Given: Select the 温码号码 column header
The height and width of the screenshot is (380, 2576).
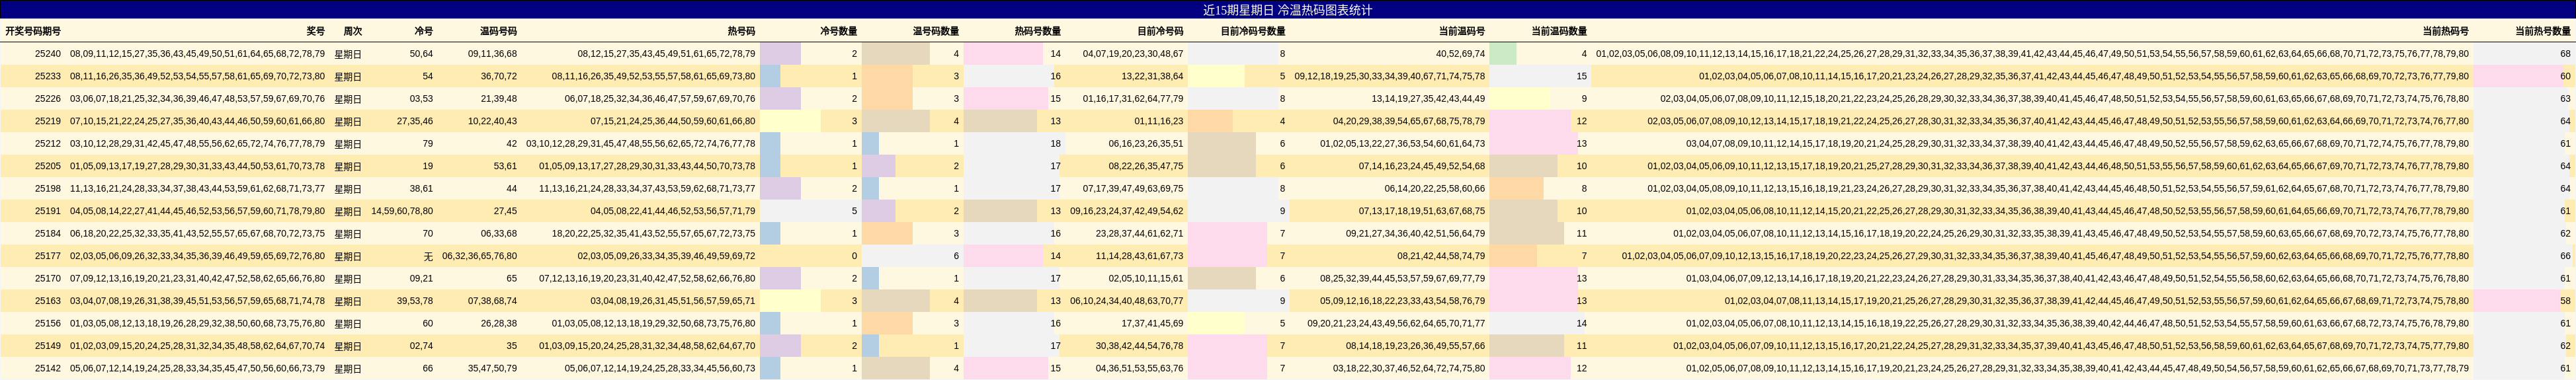Looking at the screenshot, I should [498, 31].
